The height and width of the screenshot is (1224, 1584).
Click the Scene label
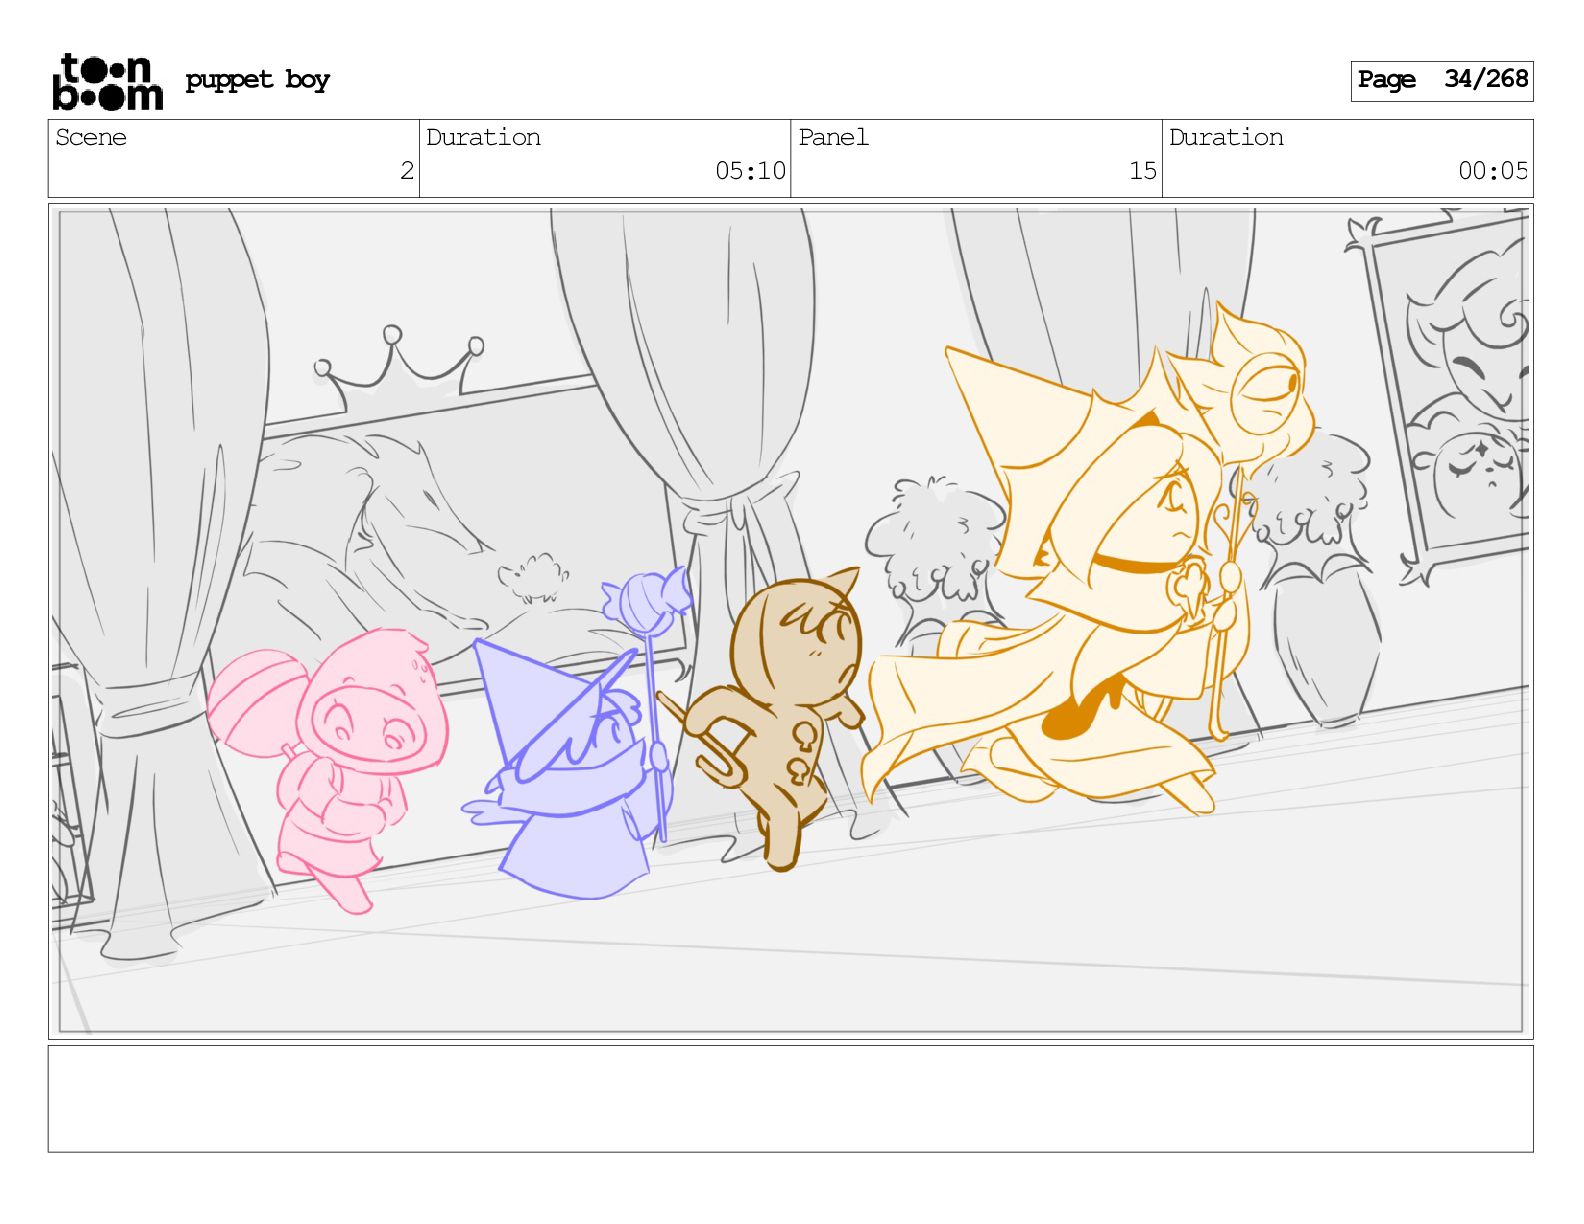click(91, 137)
